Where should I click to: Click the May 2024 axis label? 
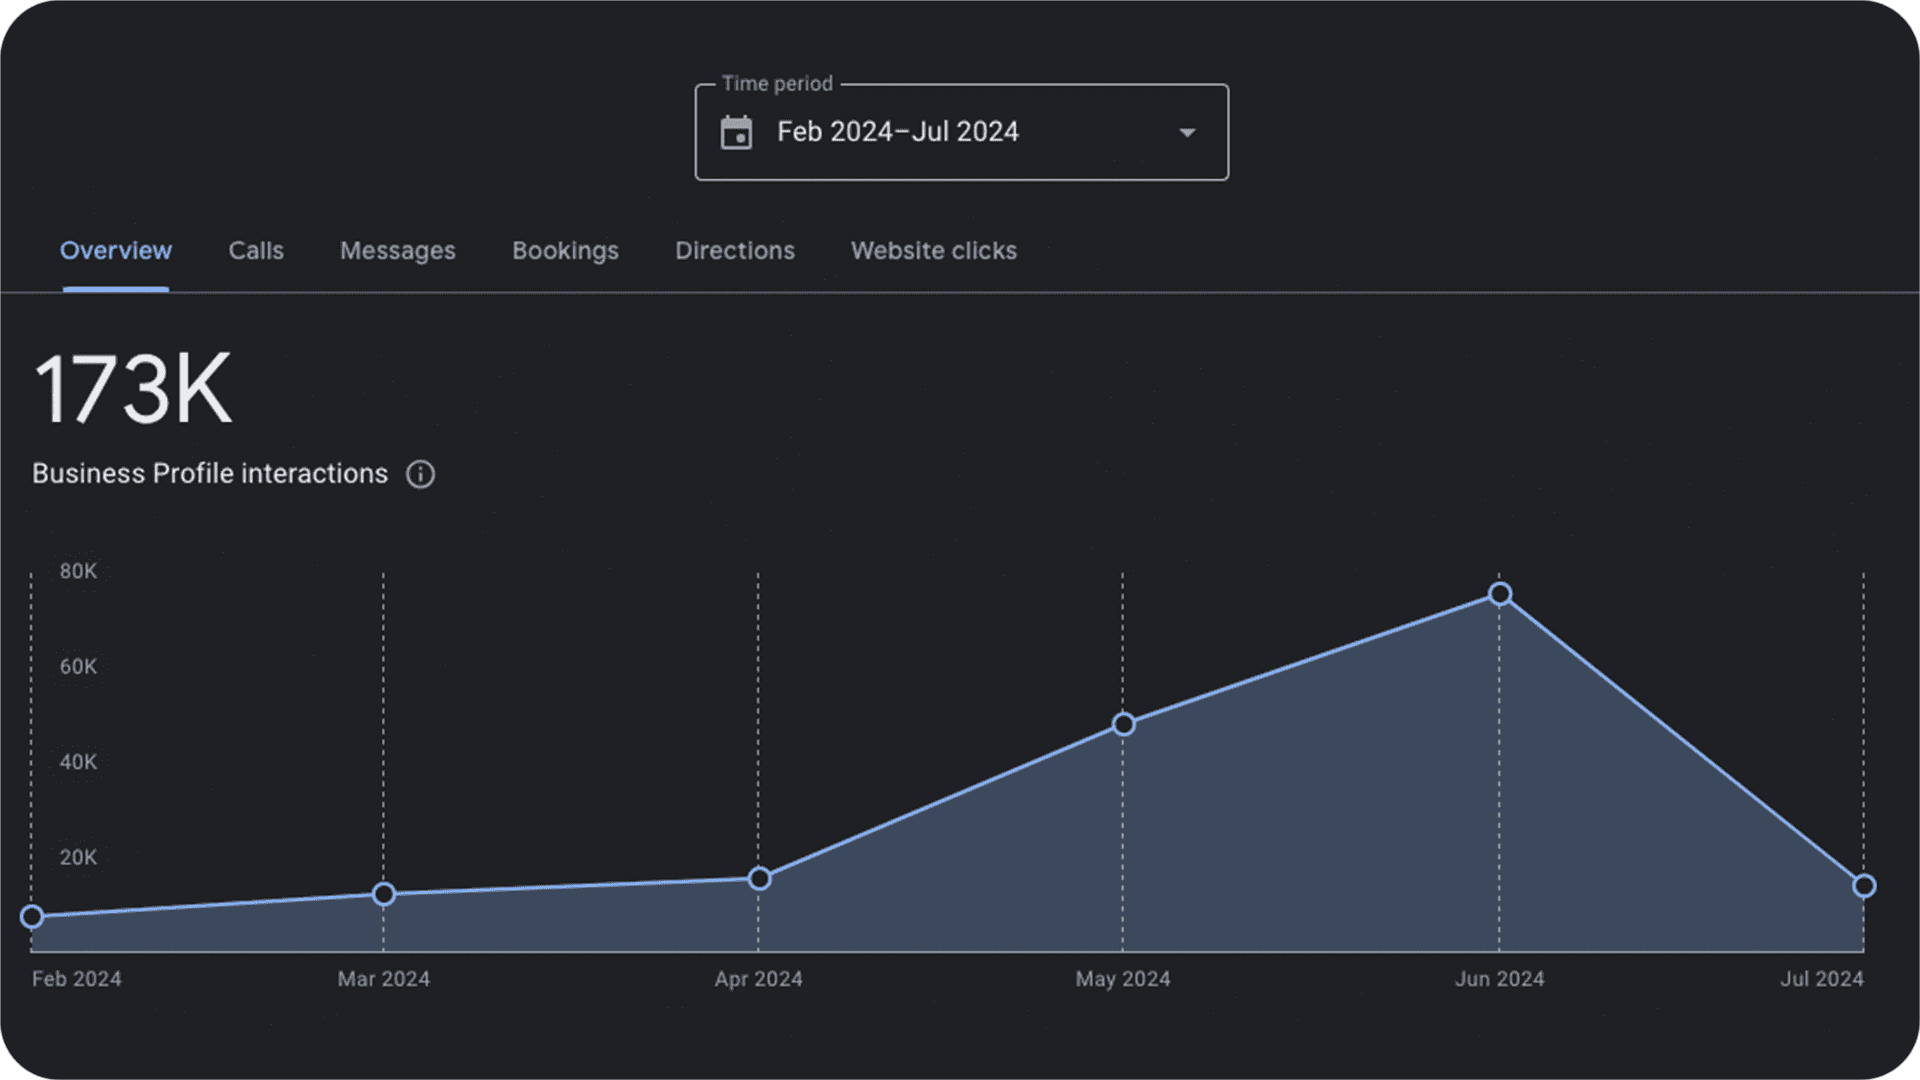click(1123, 979)
